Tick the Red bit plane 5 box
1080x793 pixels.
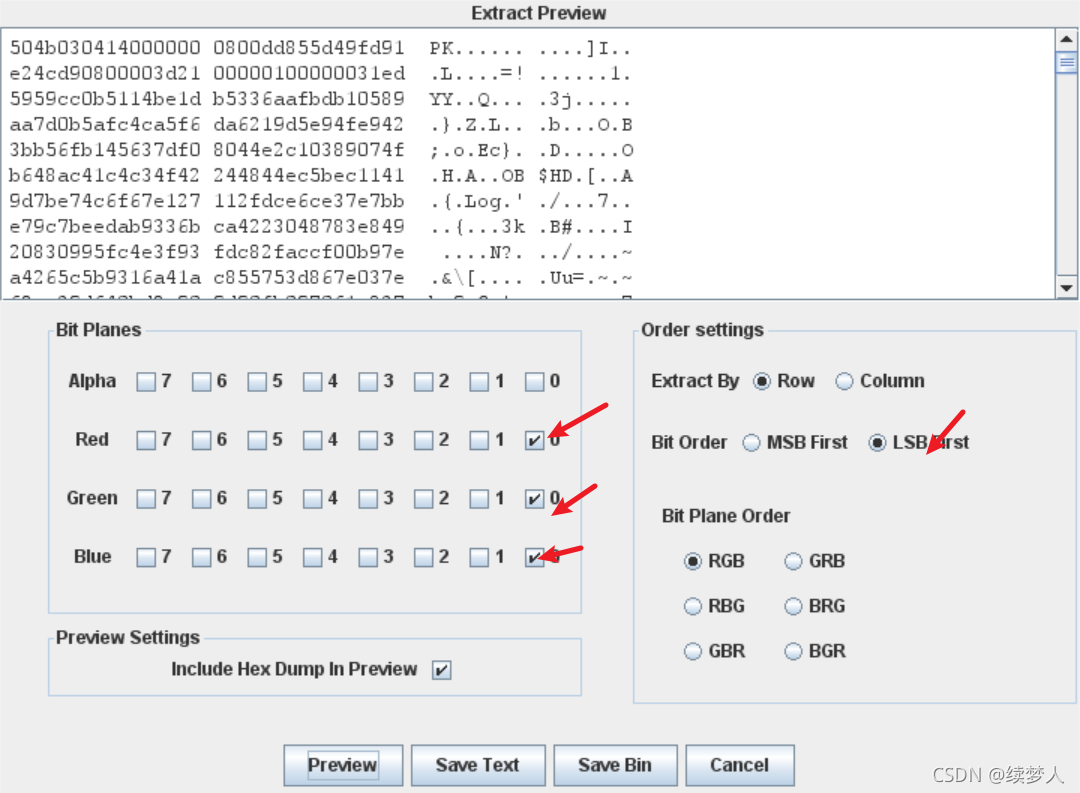click(x=257, y=440)
